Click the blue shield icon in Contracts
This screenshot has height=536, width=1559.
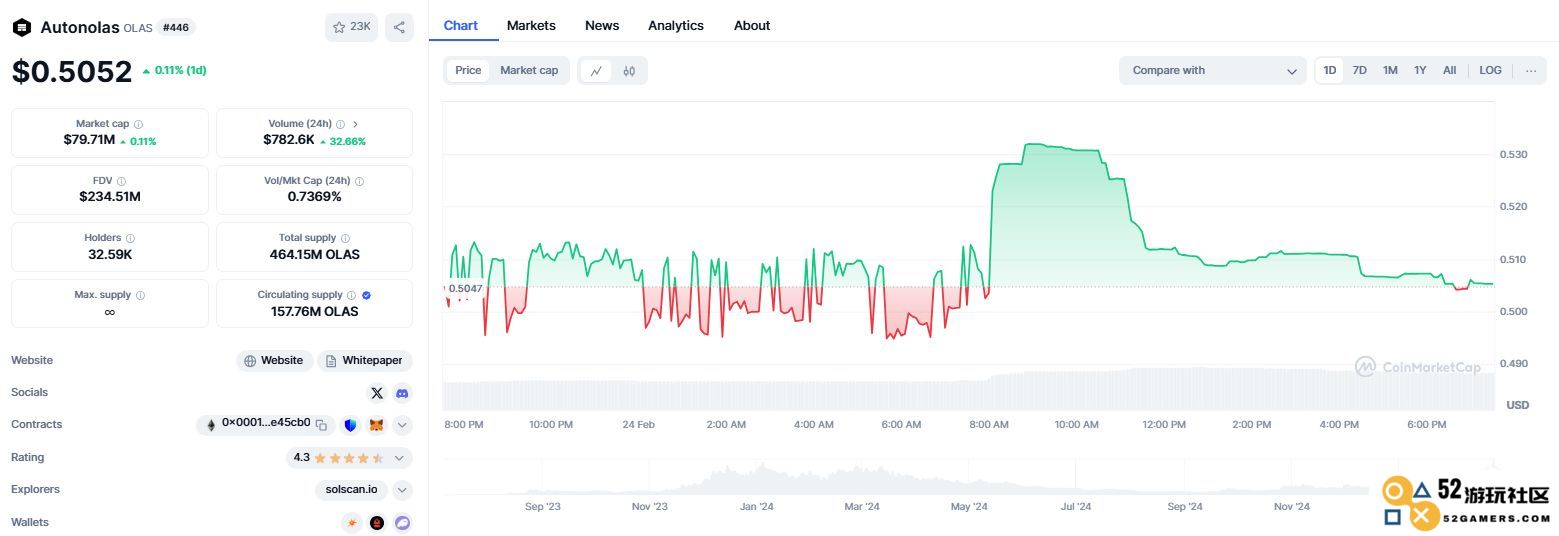click(350, 425)
